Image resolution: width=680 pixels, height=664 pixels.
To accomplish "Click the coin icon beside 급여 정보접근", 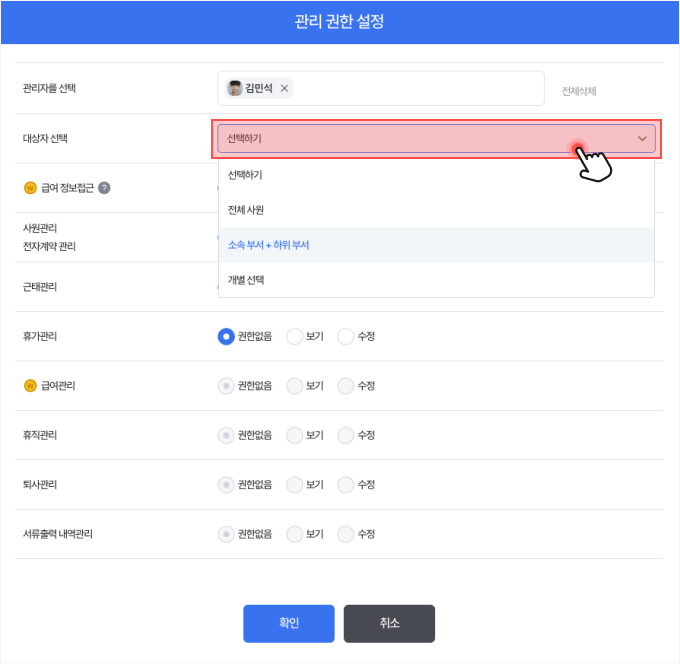I will tap(30, 188).
